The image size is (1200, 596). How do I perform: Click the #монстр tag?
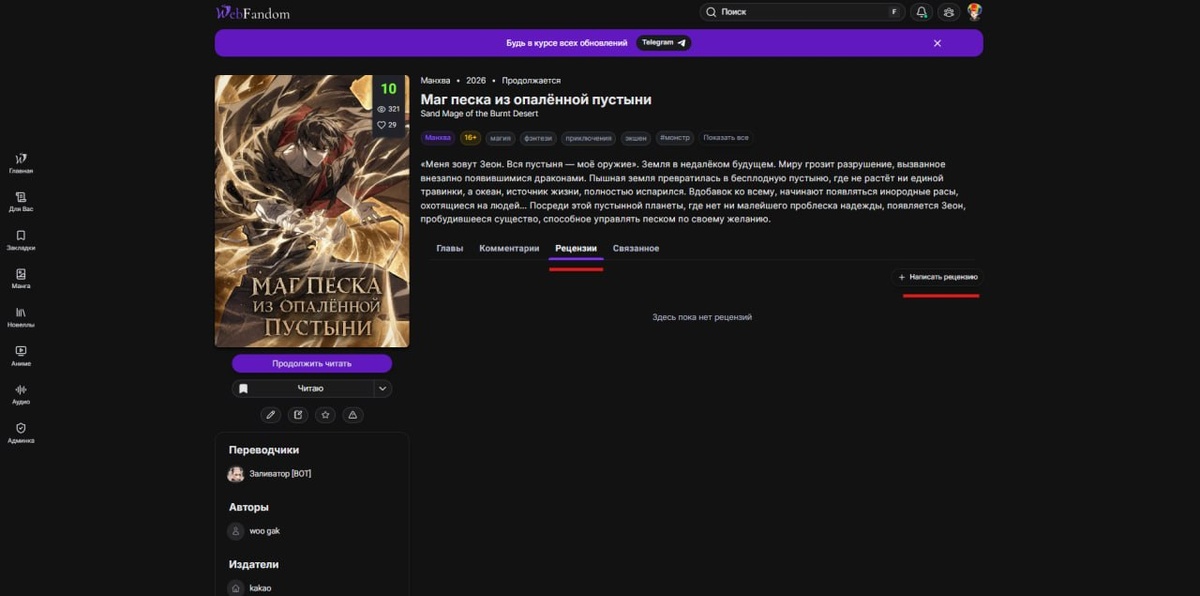coord(675,138)
